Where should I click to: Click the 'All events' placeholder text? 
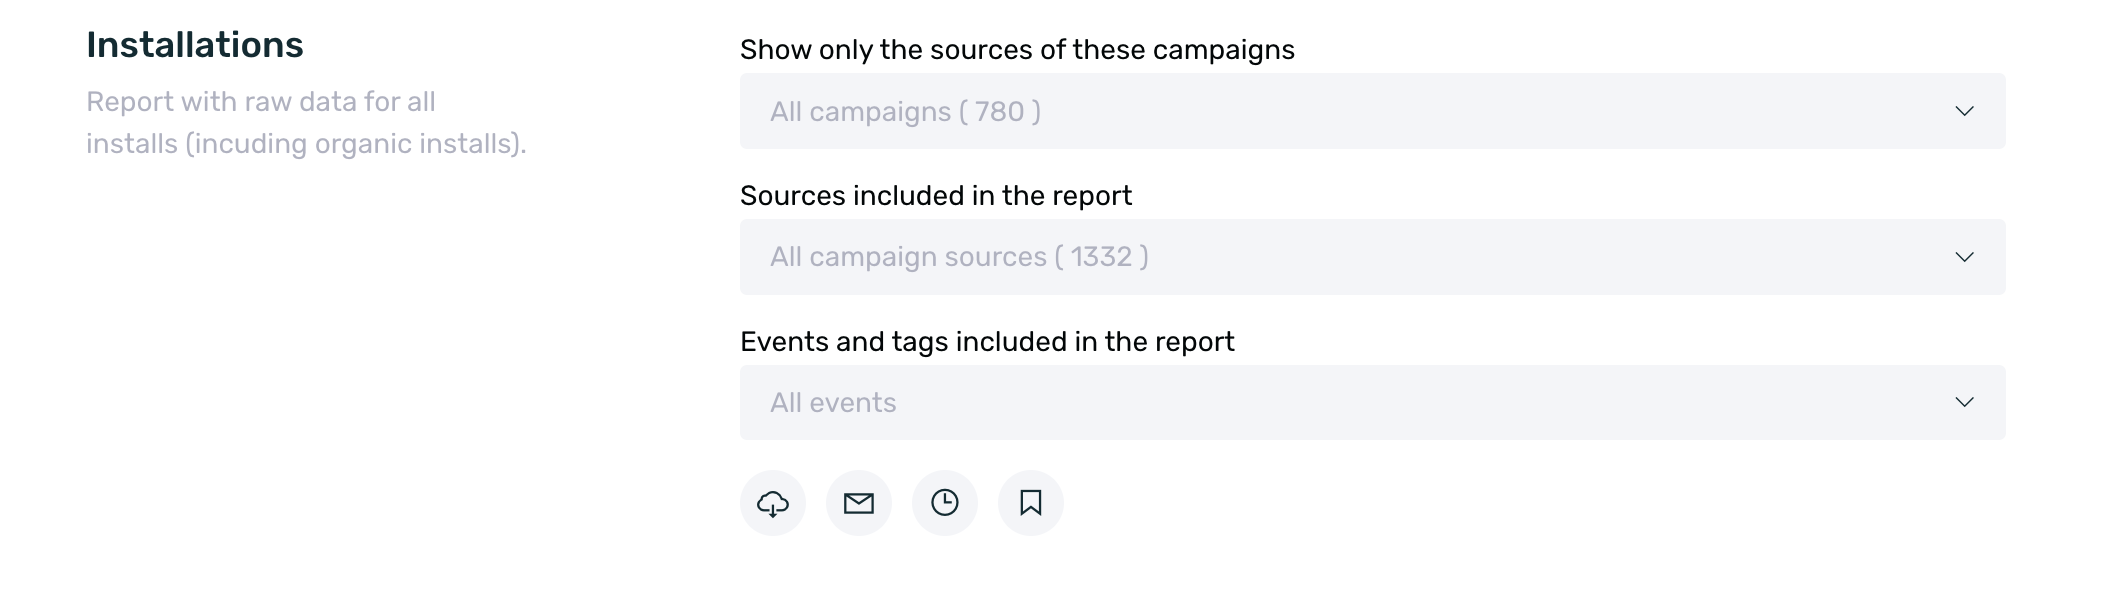(833, 403)
